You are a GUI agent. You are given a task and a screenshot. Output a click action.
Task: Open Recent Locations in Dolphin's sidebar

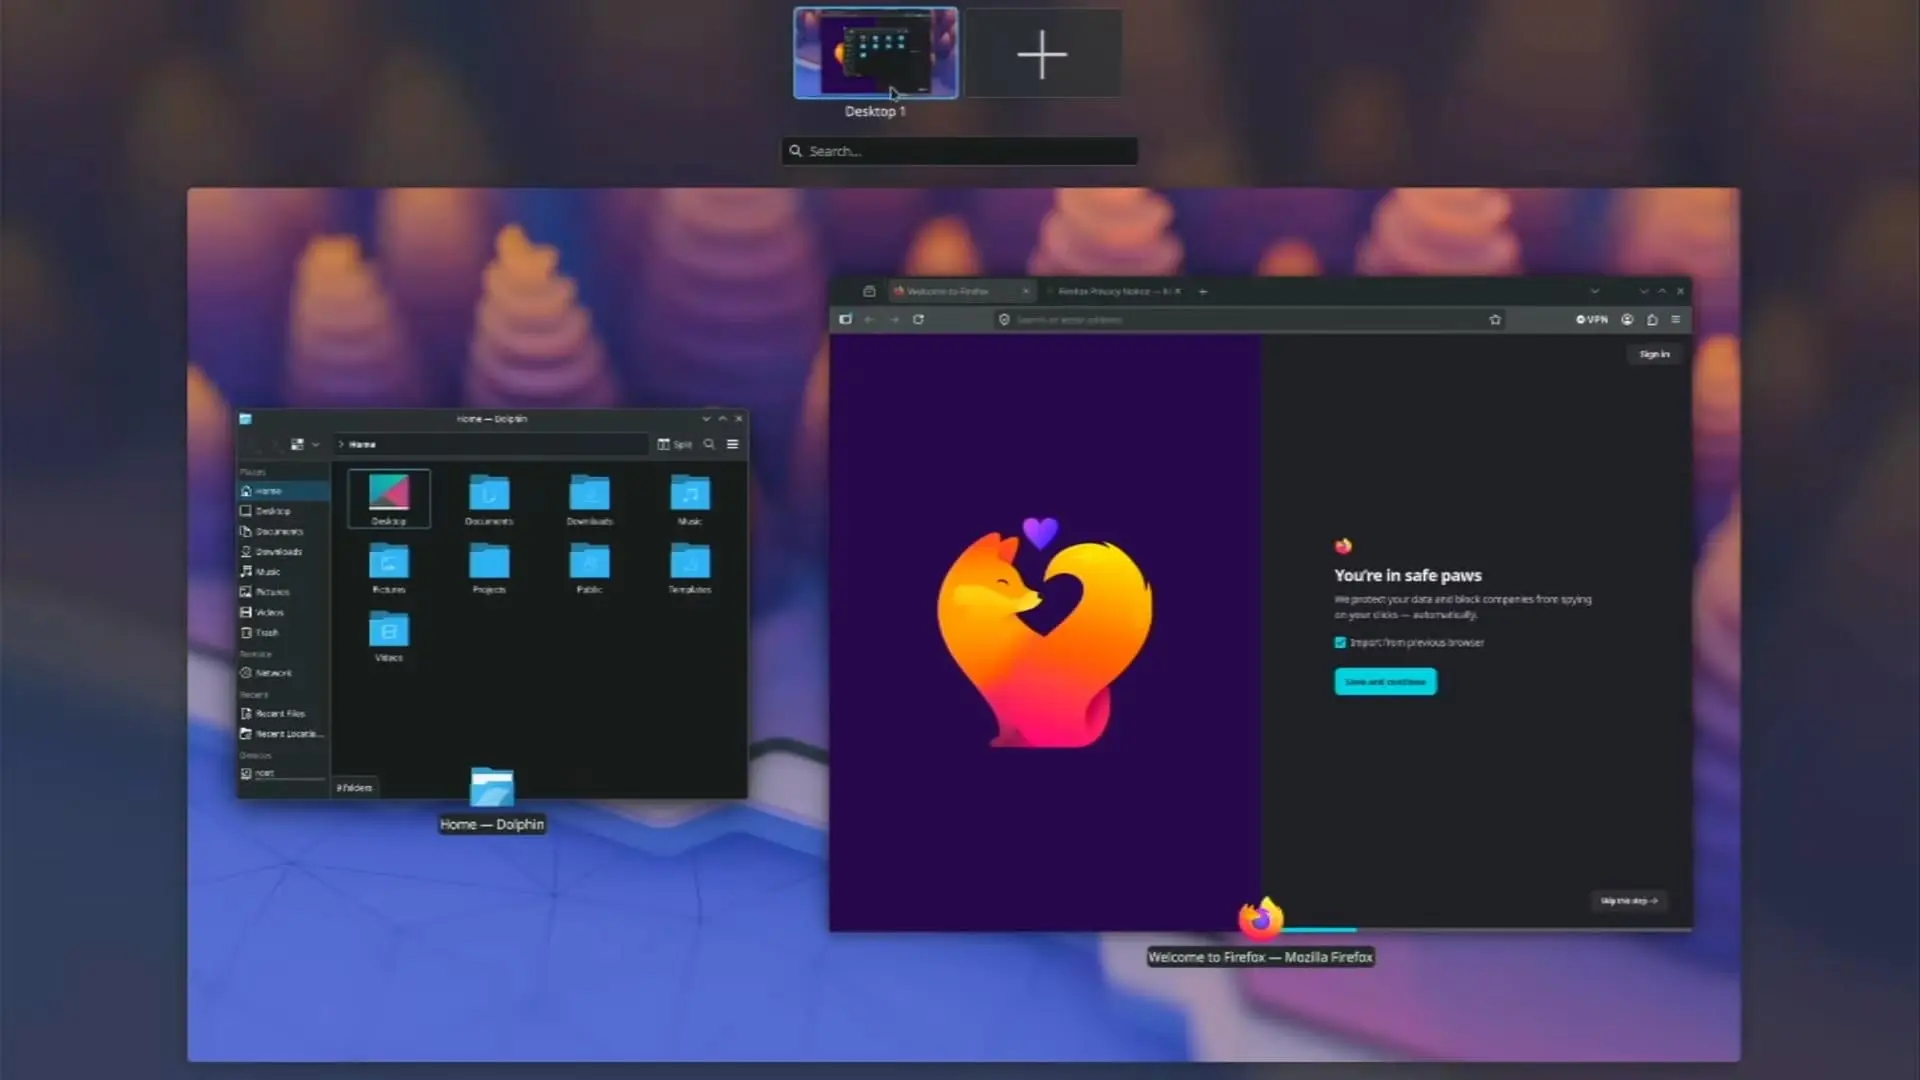click(283, 734)
